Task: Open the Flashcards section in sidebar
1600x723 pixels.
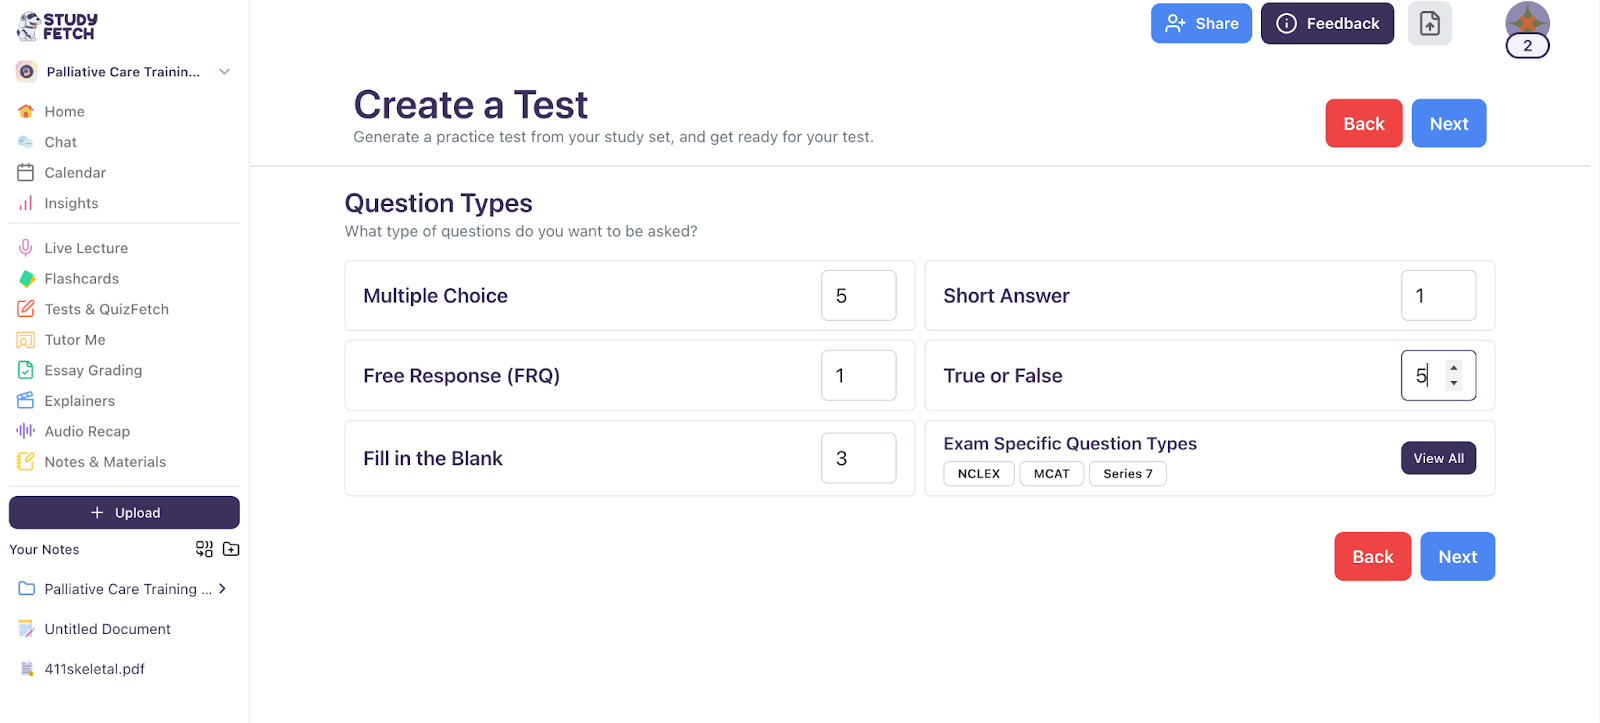Action: [80, 278]
